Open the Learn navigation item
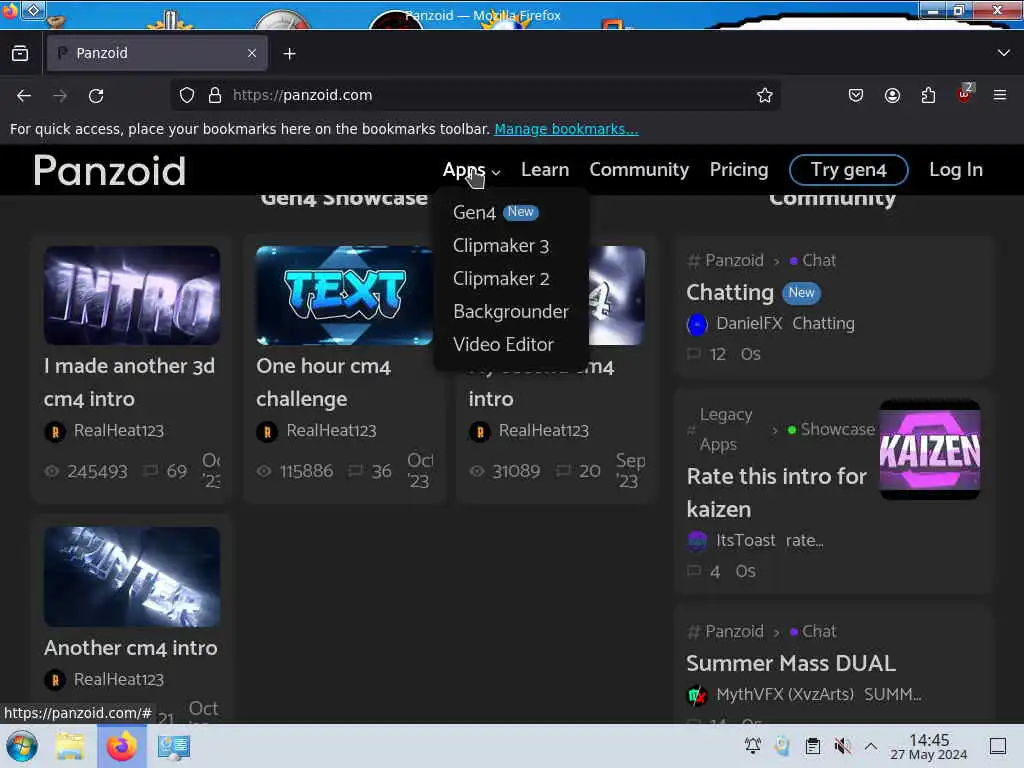This screenshot has height=768, width=1024. 545,170
